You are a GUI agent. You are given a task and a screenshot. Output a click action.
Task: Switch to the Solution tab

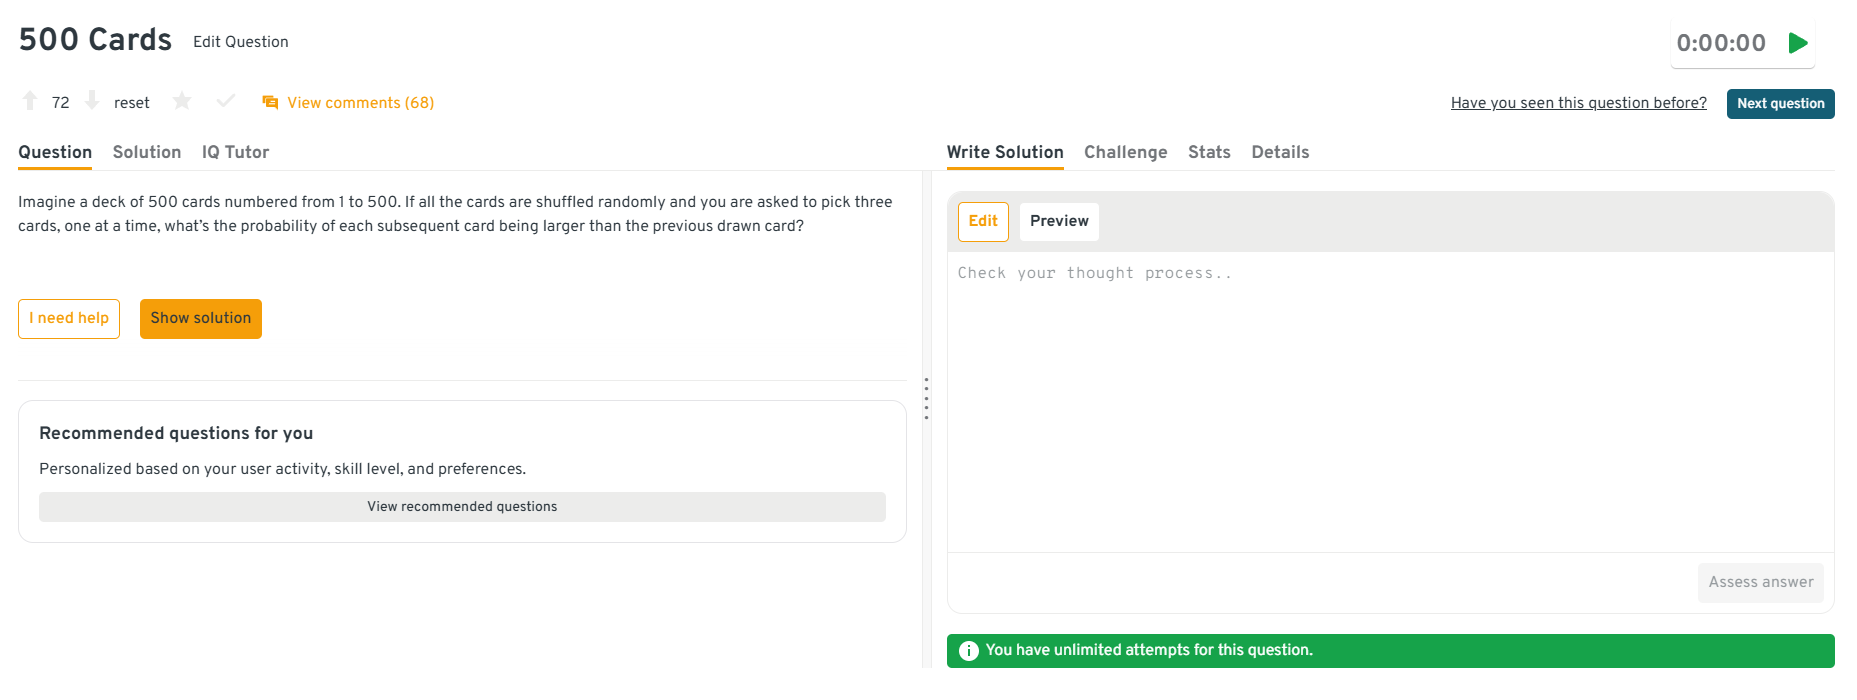pos(147,152)
